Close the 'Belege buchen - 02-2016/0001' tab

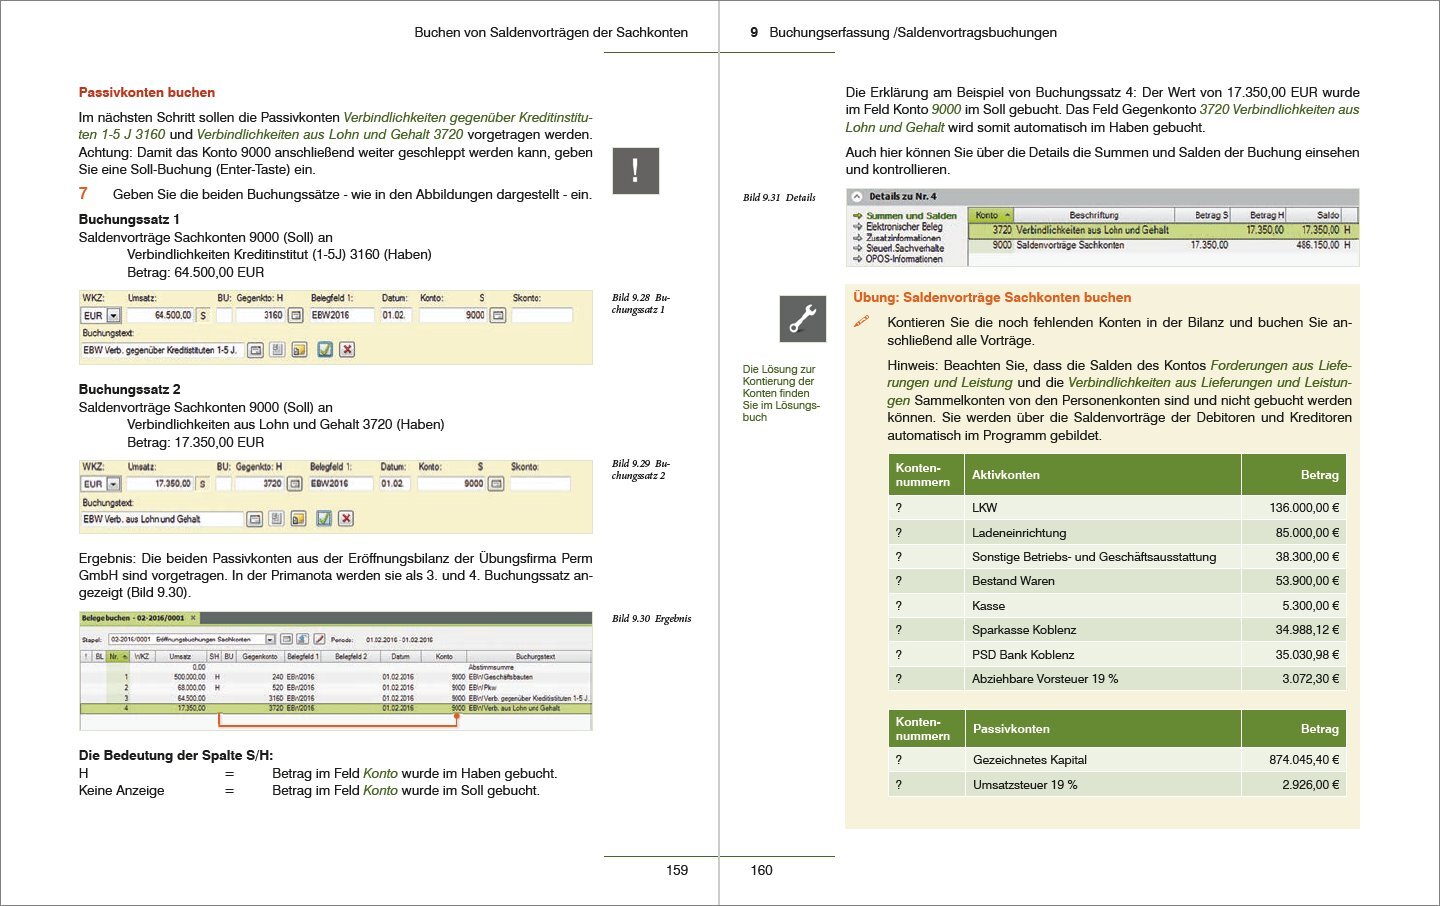pos(193,618)
